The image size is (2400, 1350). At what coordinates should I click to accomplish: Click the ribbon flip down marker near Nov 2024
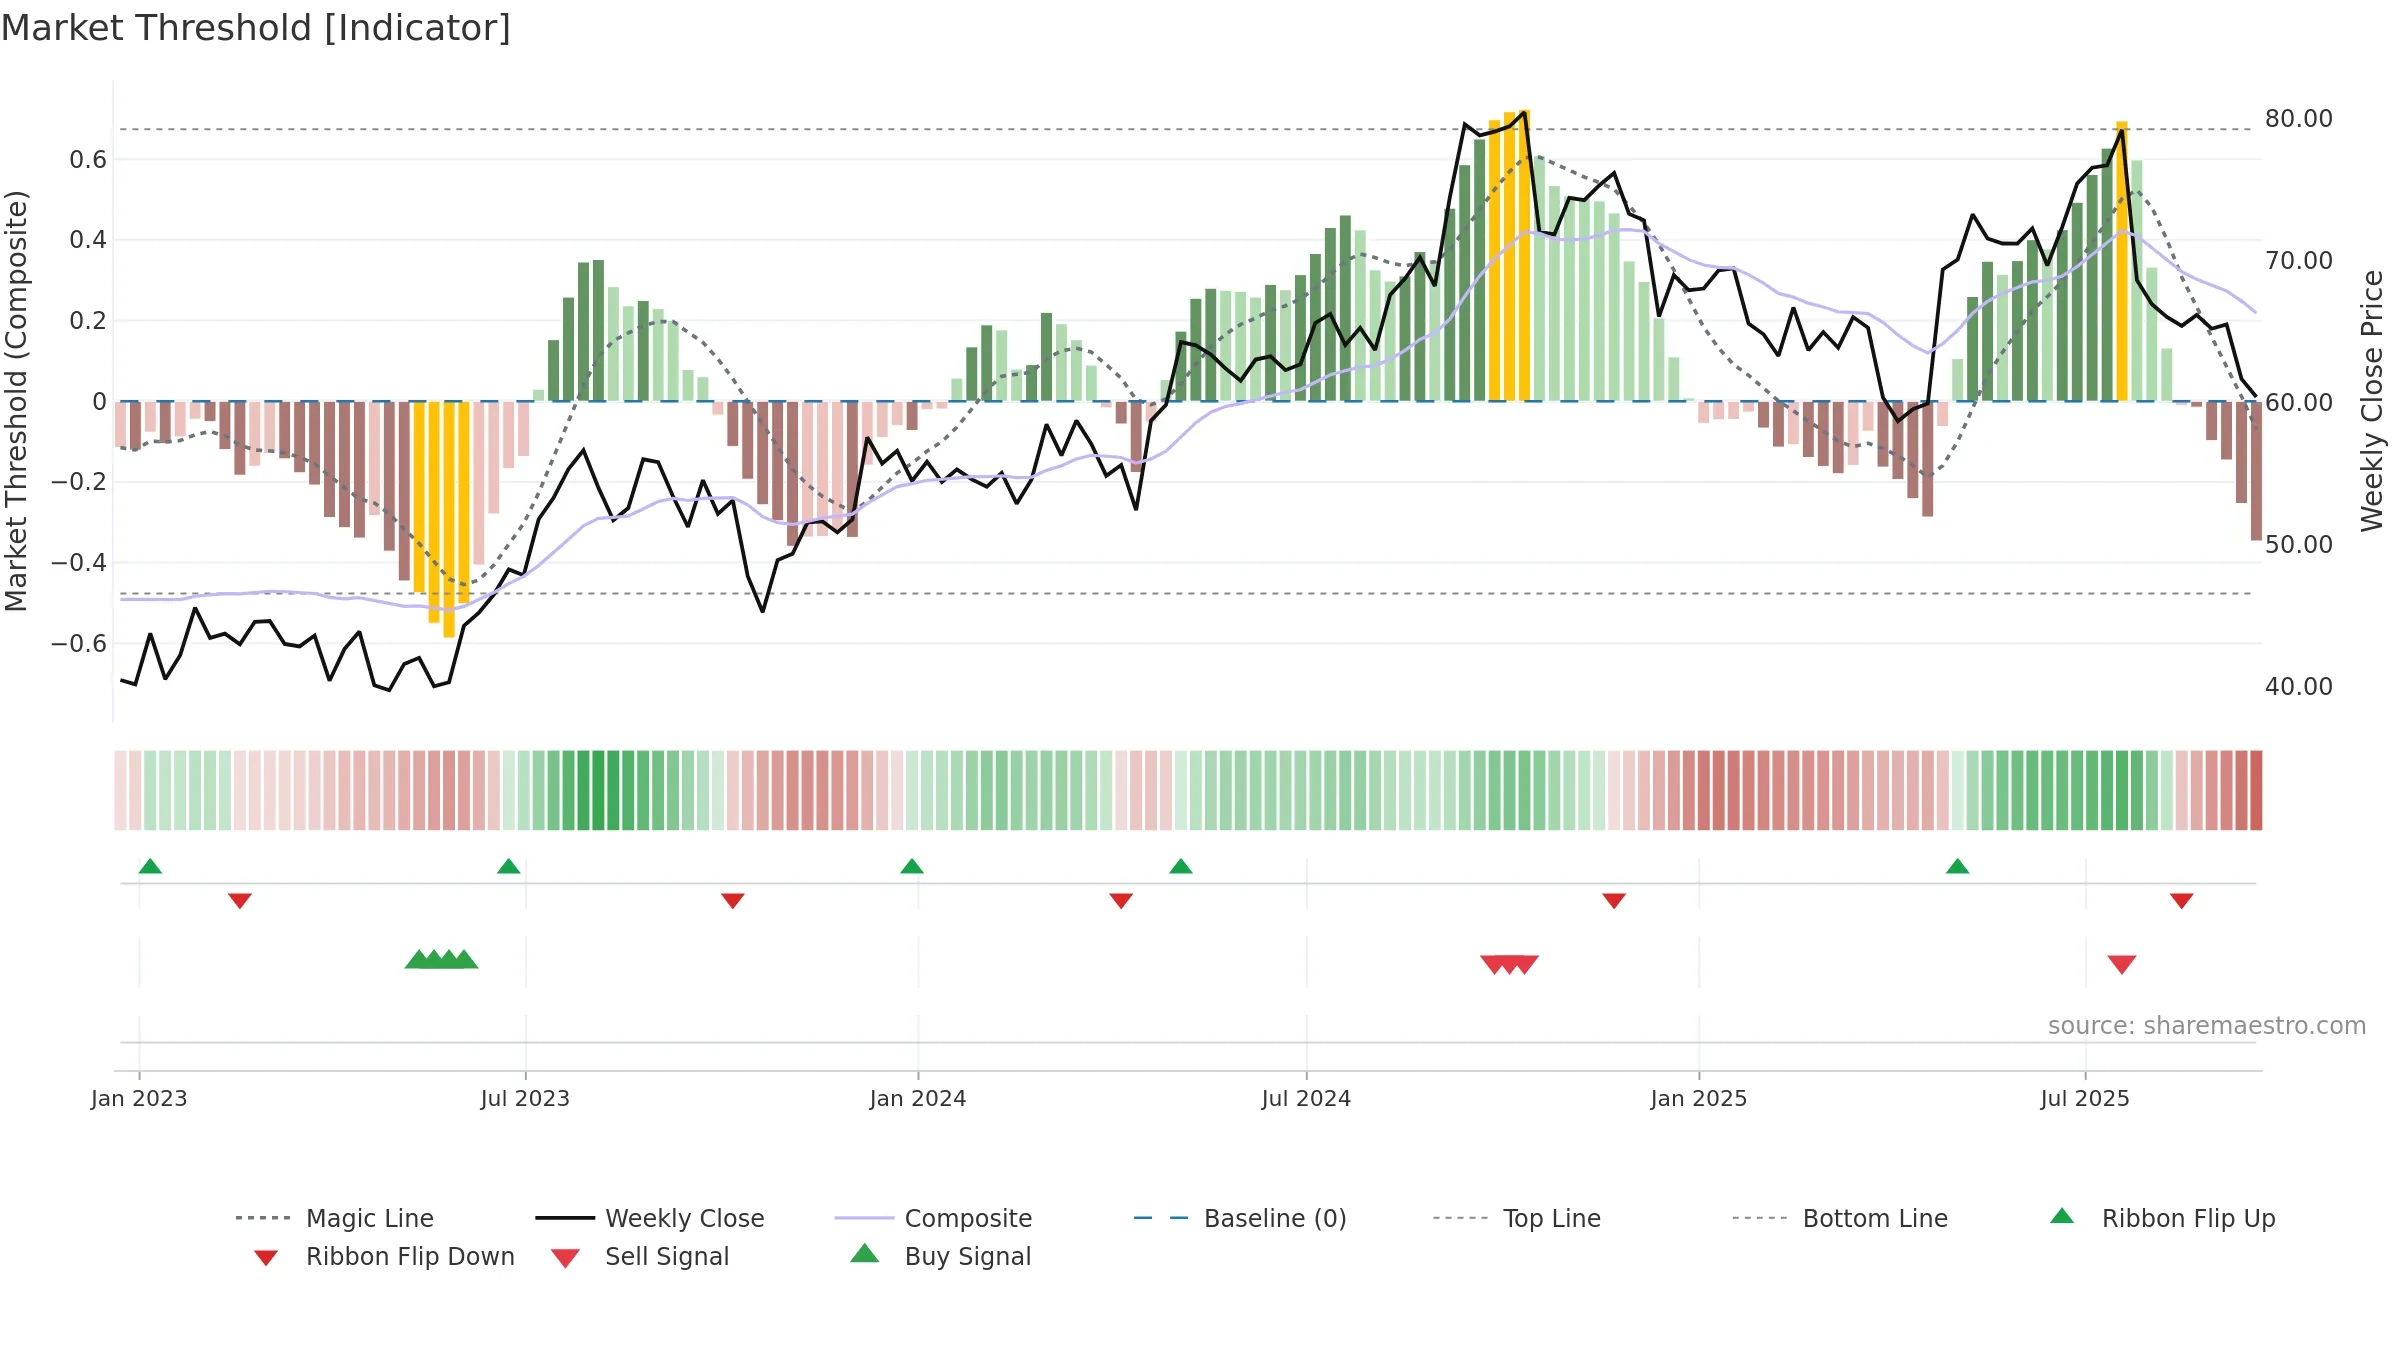pos(1614,901)
